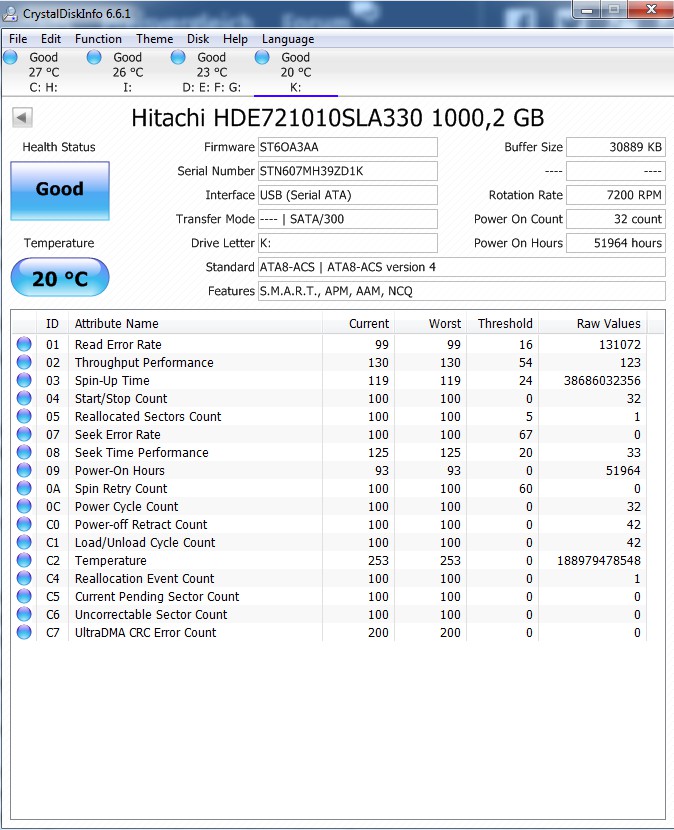Image resolution: width=674 pixels, height=830 pixels.
Task: Click the status orb for disk C: H:
Action: pos(11,57)
